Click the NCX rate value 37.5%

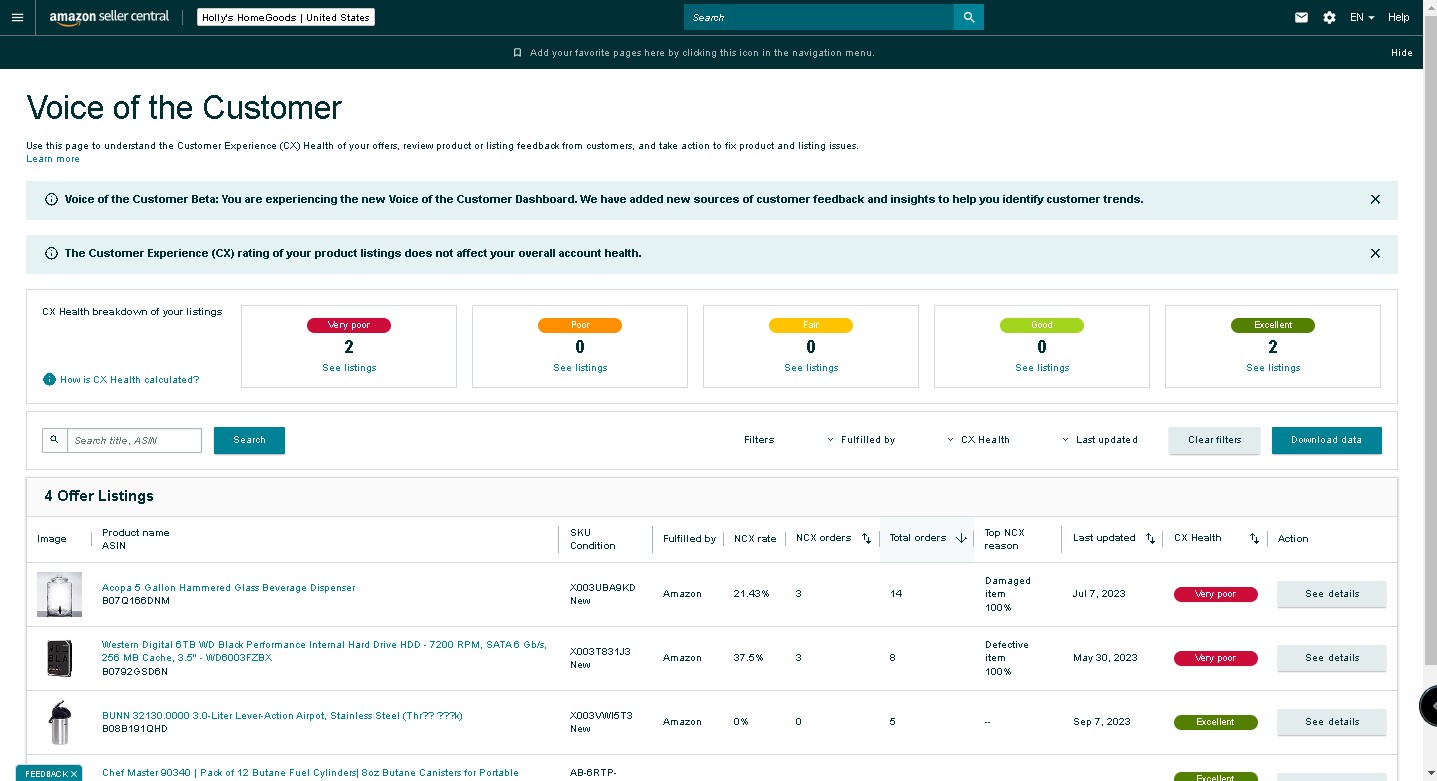coord(749,658)
